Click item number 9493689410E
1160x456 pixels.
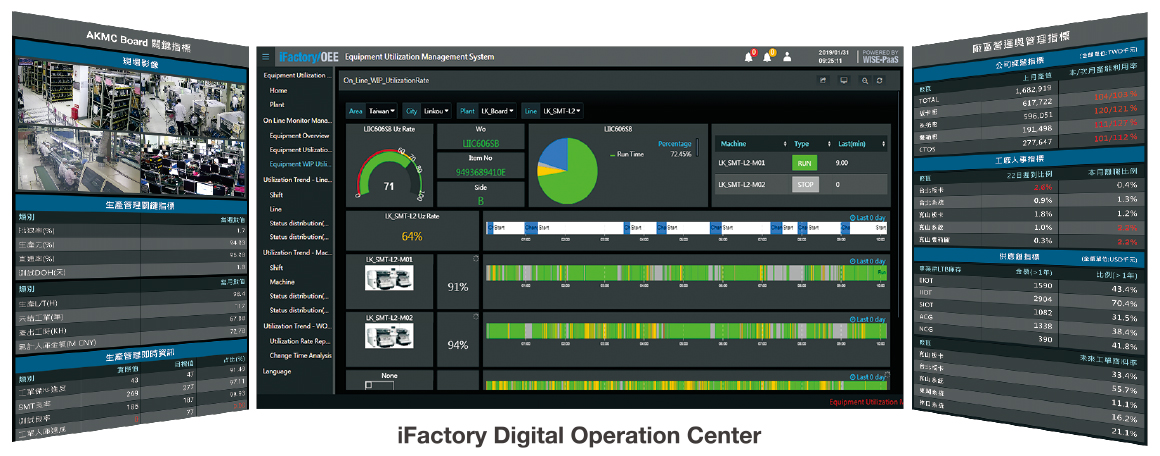(480, 172)
